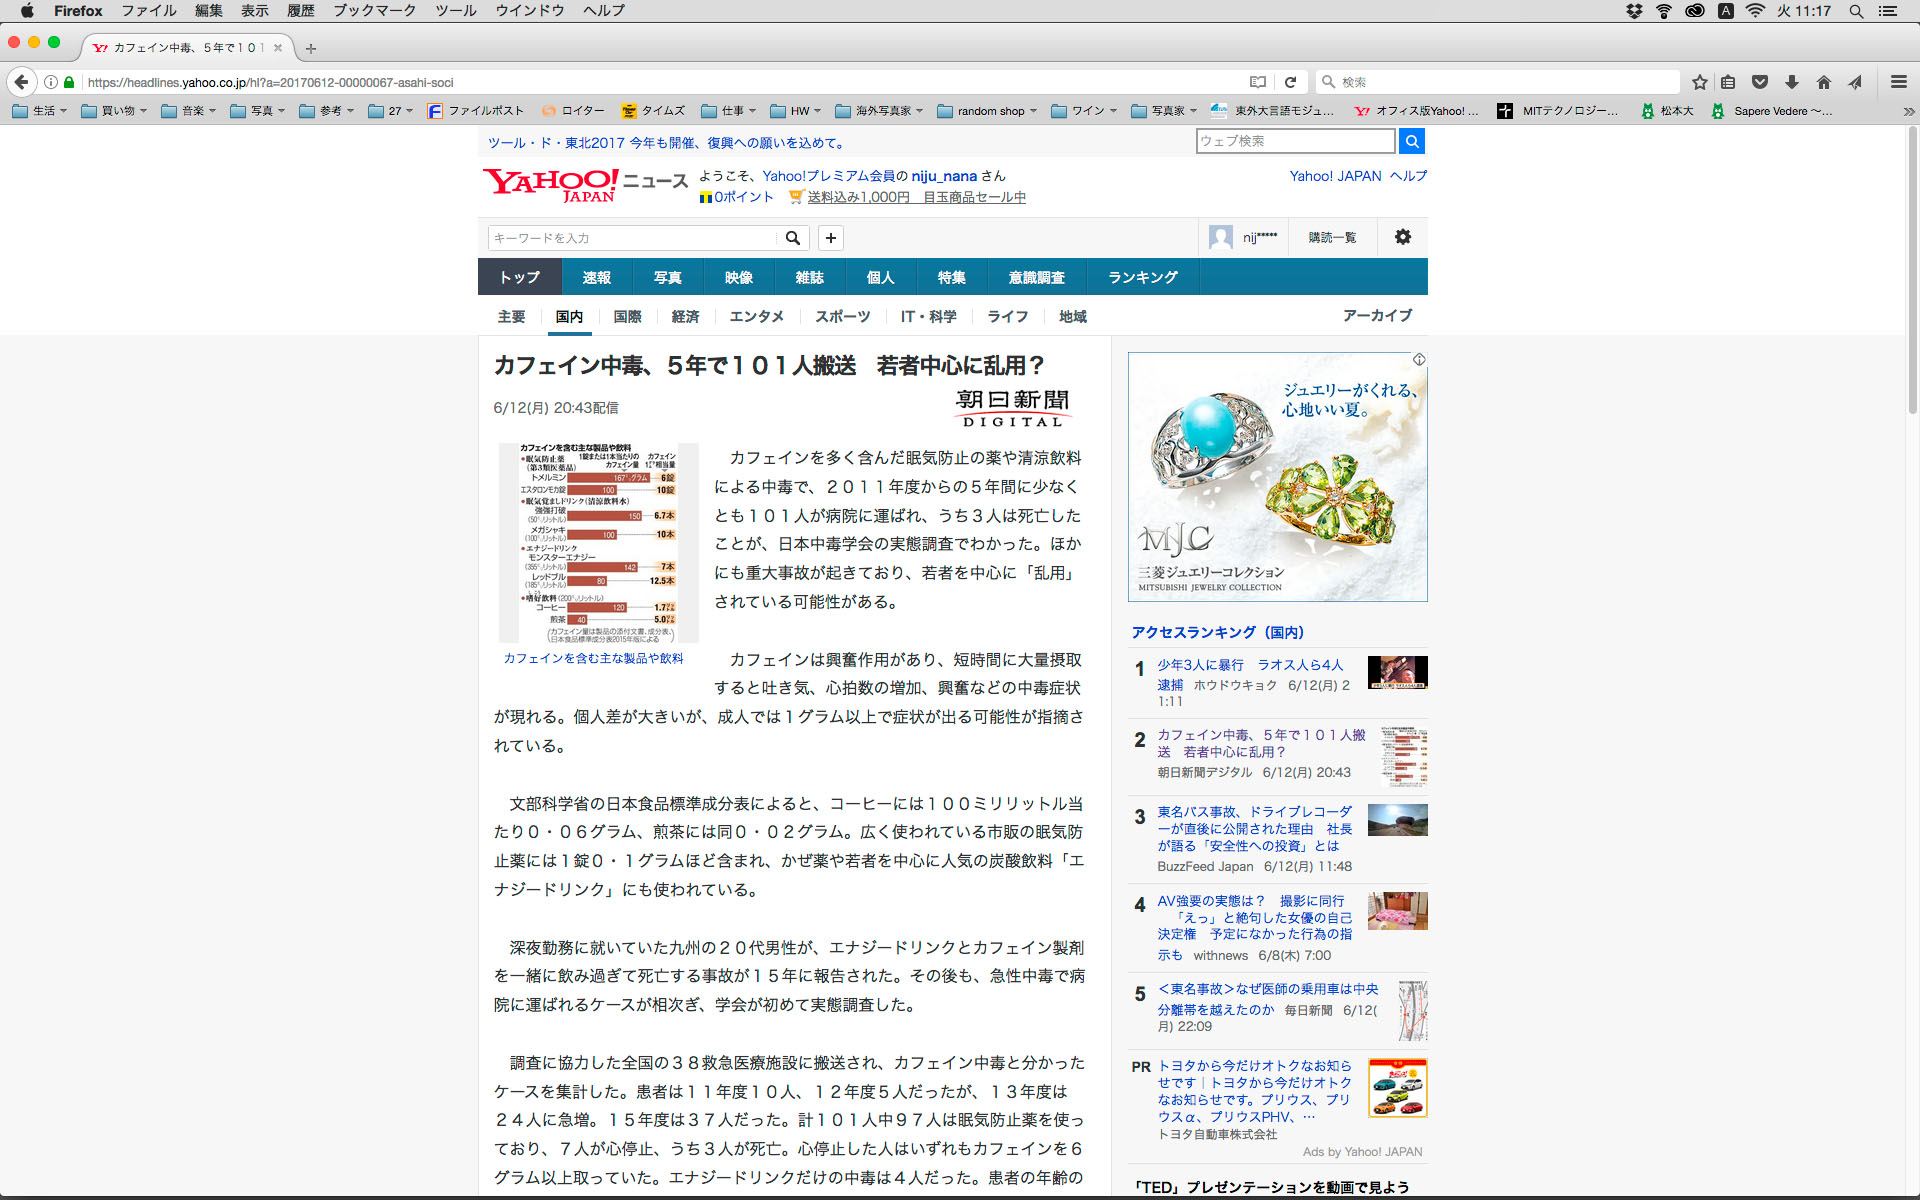
Task: Open the Firefox hamburger menu
Action: 1898,82
